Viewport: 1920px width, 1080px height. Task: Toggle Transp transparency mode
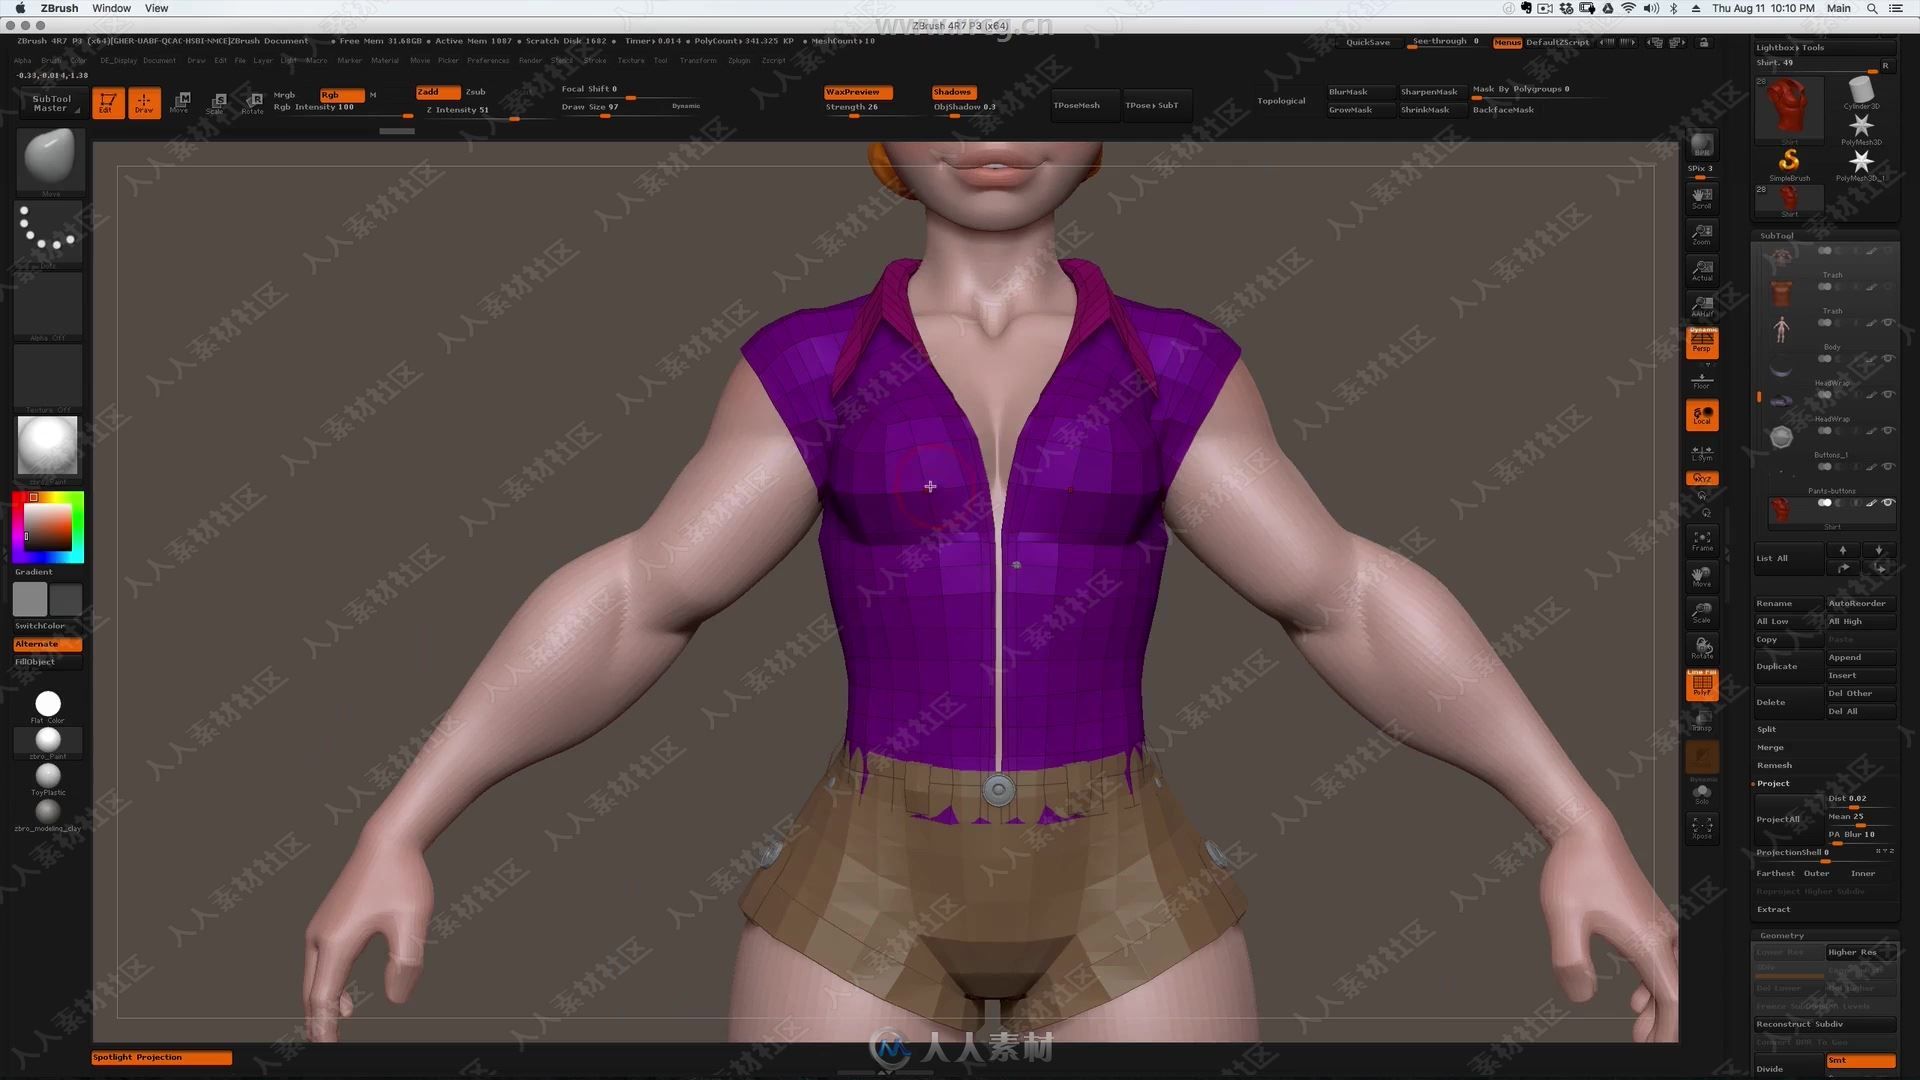[1702, 720]
